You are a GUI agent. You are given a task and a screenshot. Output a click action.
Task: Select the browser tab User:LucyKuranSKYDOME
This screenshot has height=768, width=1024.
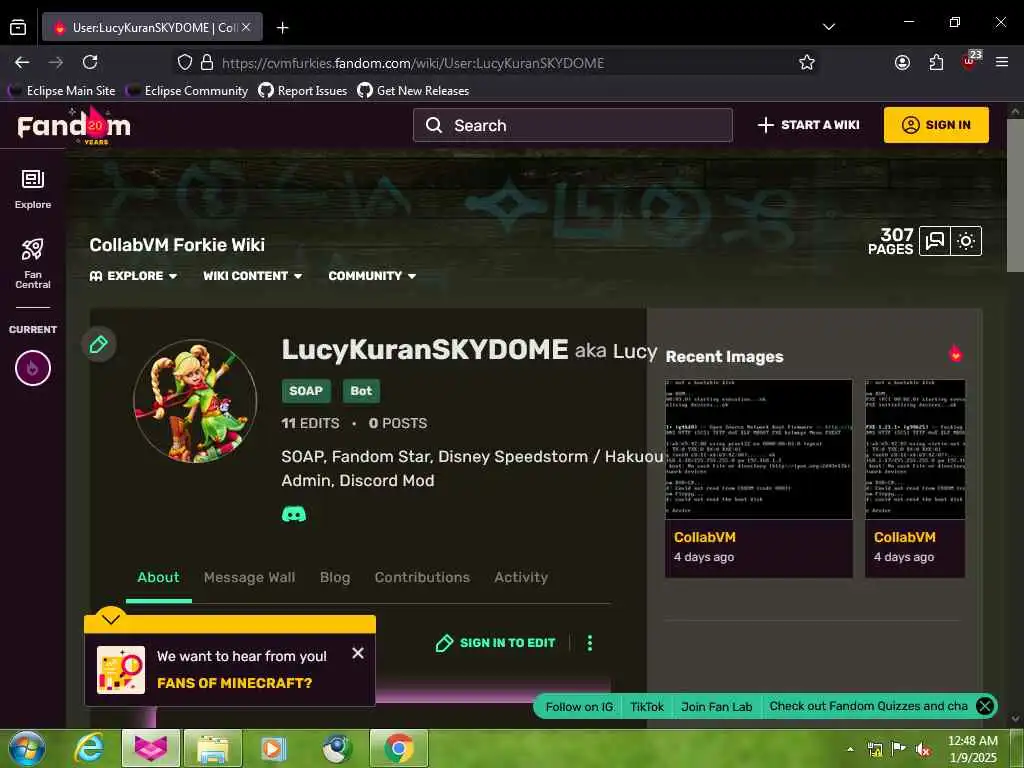tap(153, 27)
